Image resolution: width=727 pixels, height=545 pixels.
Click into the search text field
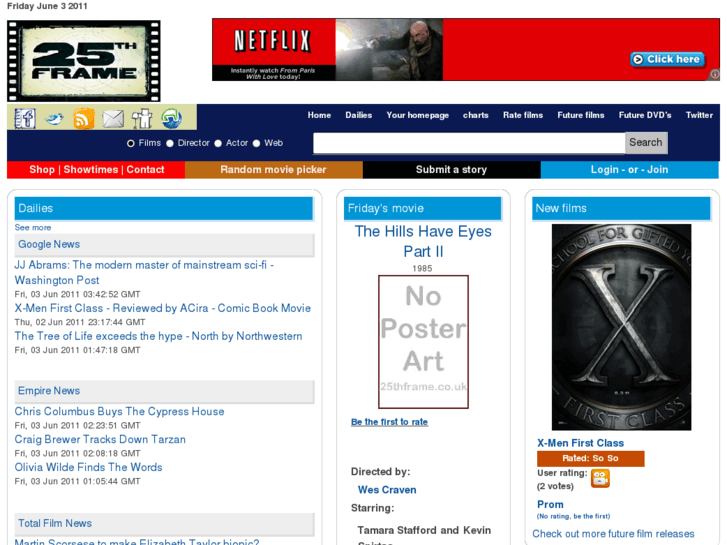(469, 143)
